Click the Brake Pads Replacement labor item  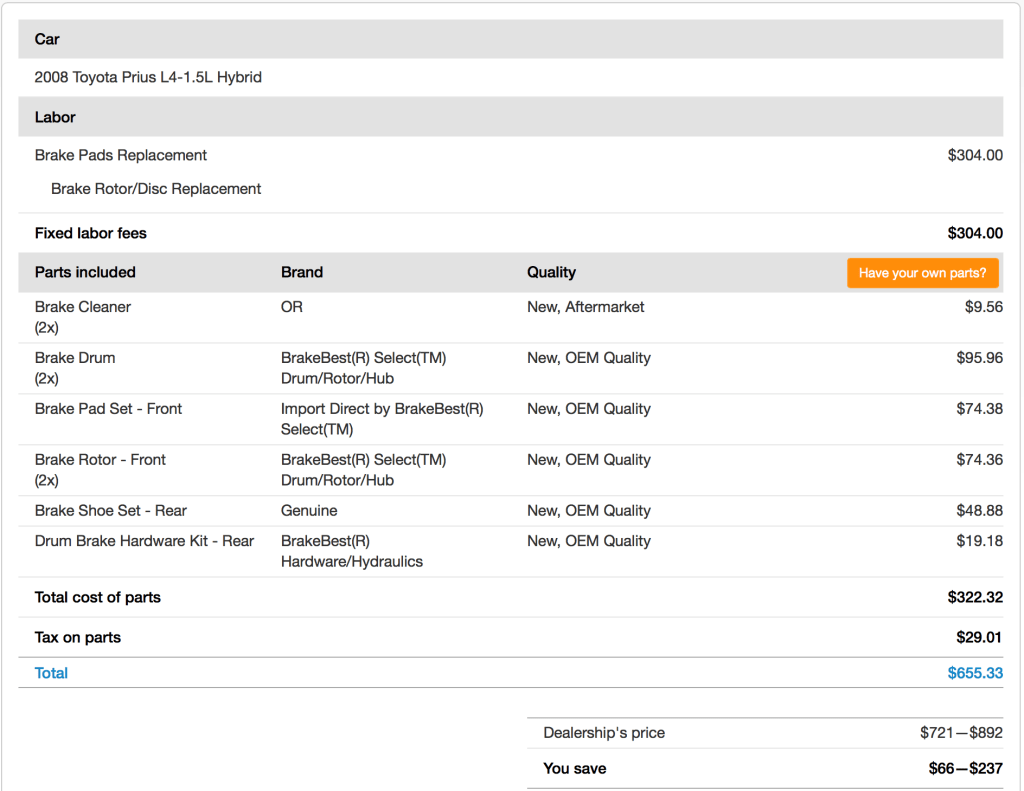coord(121,155)
